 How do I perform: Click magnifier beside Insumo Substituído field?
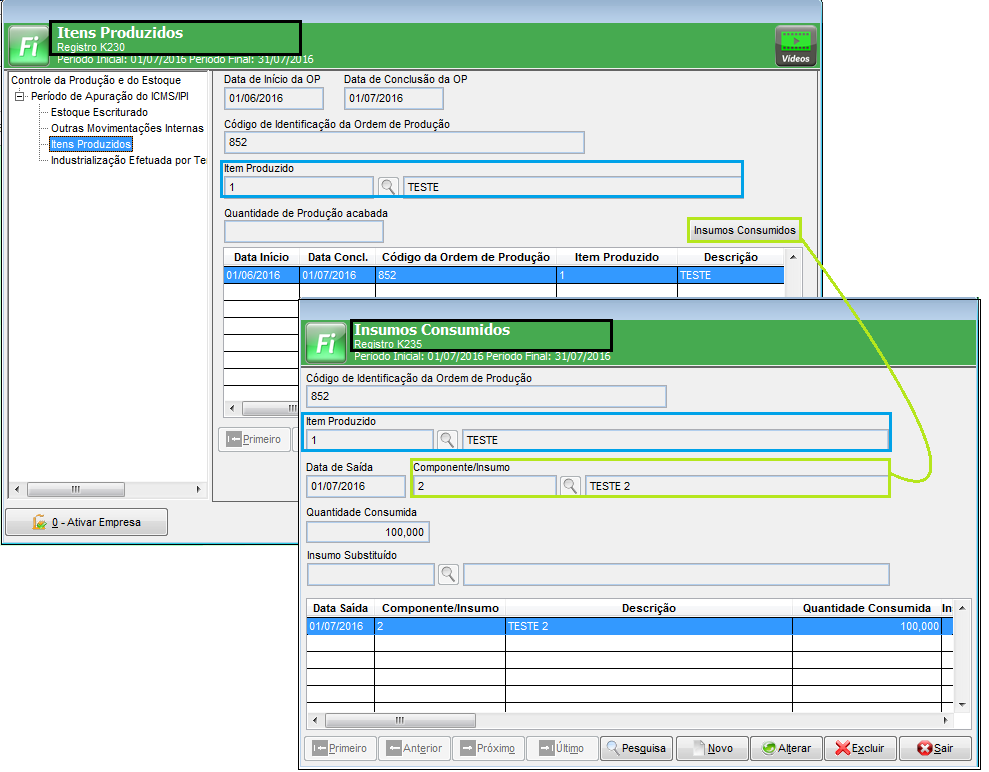point(448,574)
